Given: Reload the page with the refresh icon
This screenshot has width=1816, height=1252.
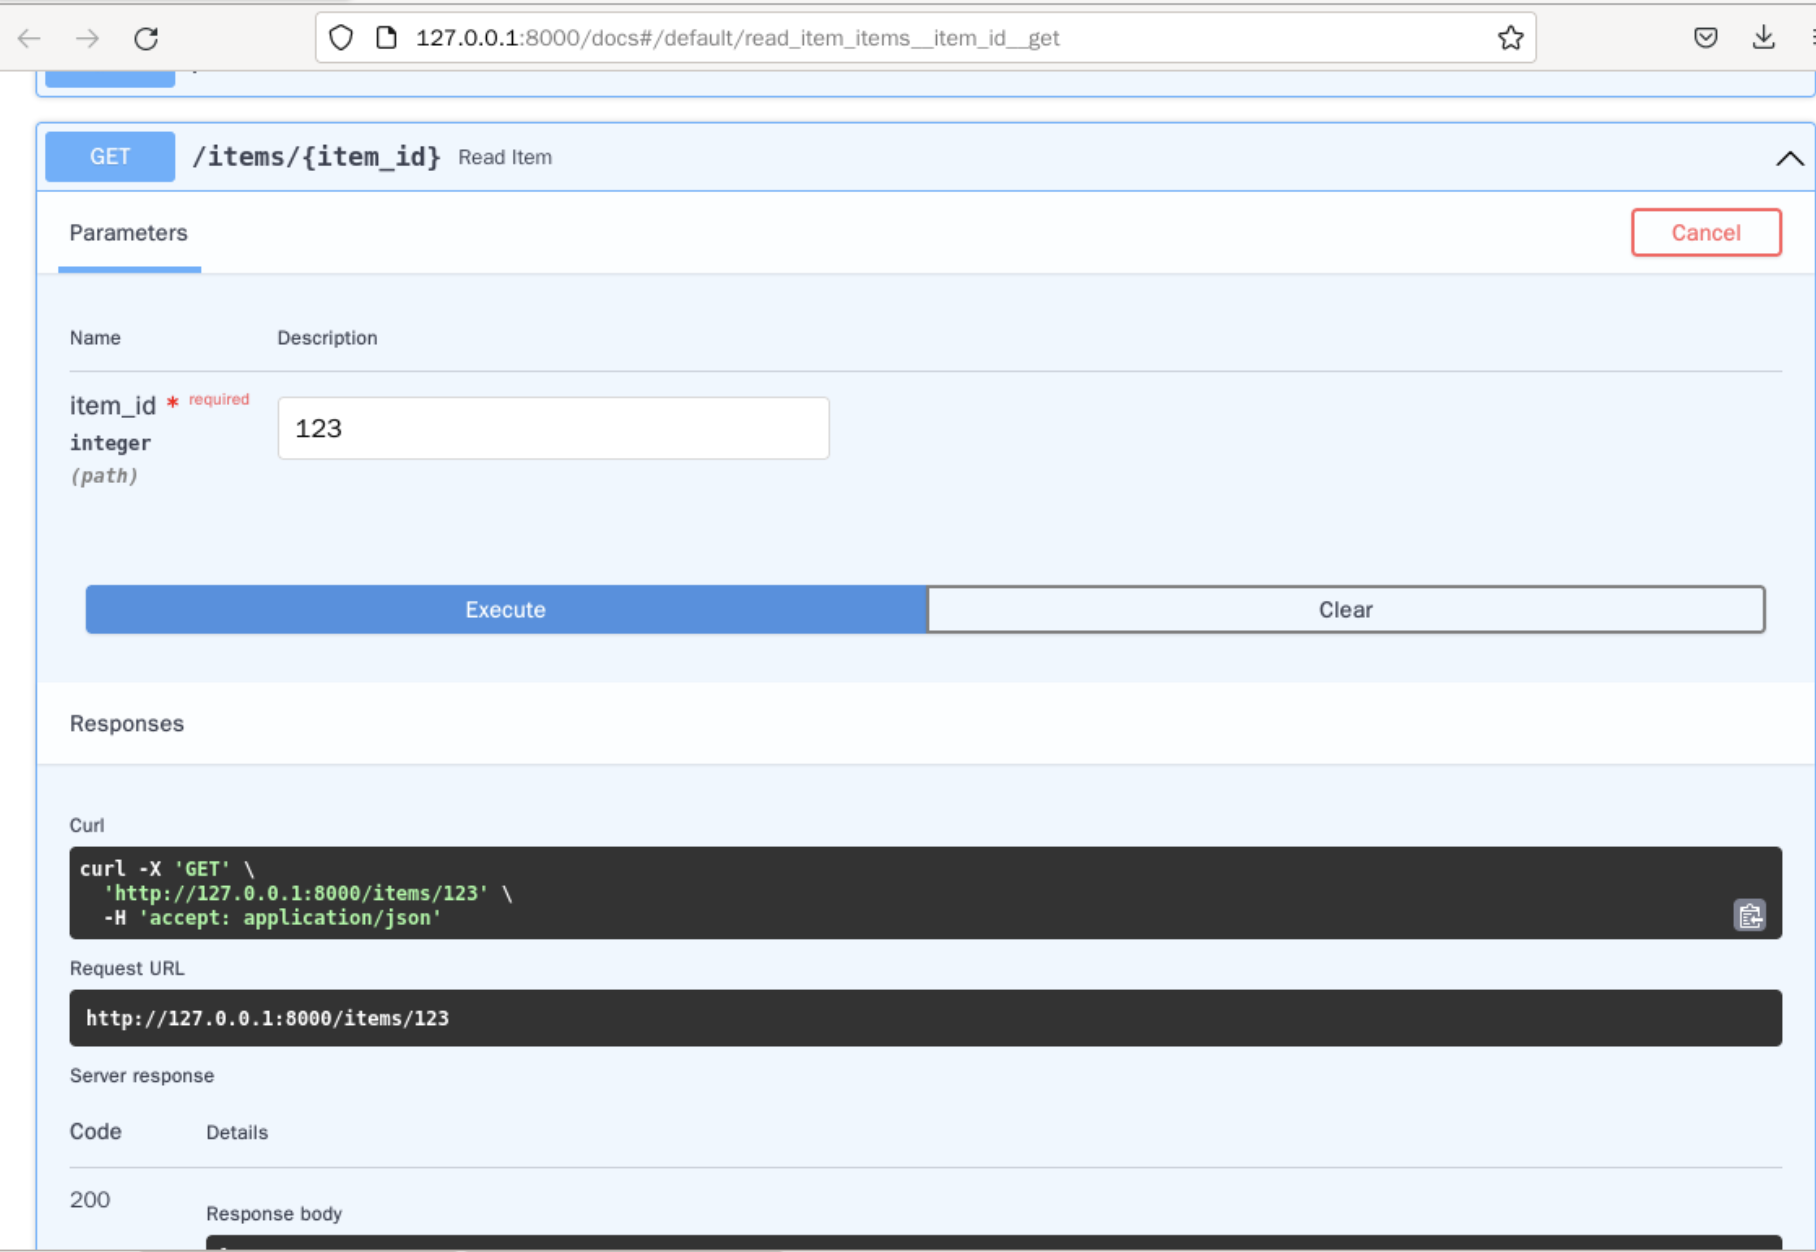Looking at the screenshot, I should [146, 38].
